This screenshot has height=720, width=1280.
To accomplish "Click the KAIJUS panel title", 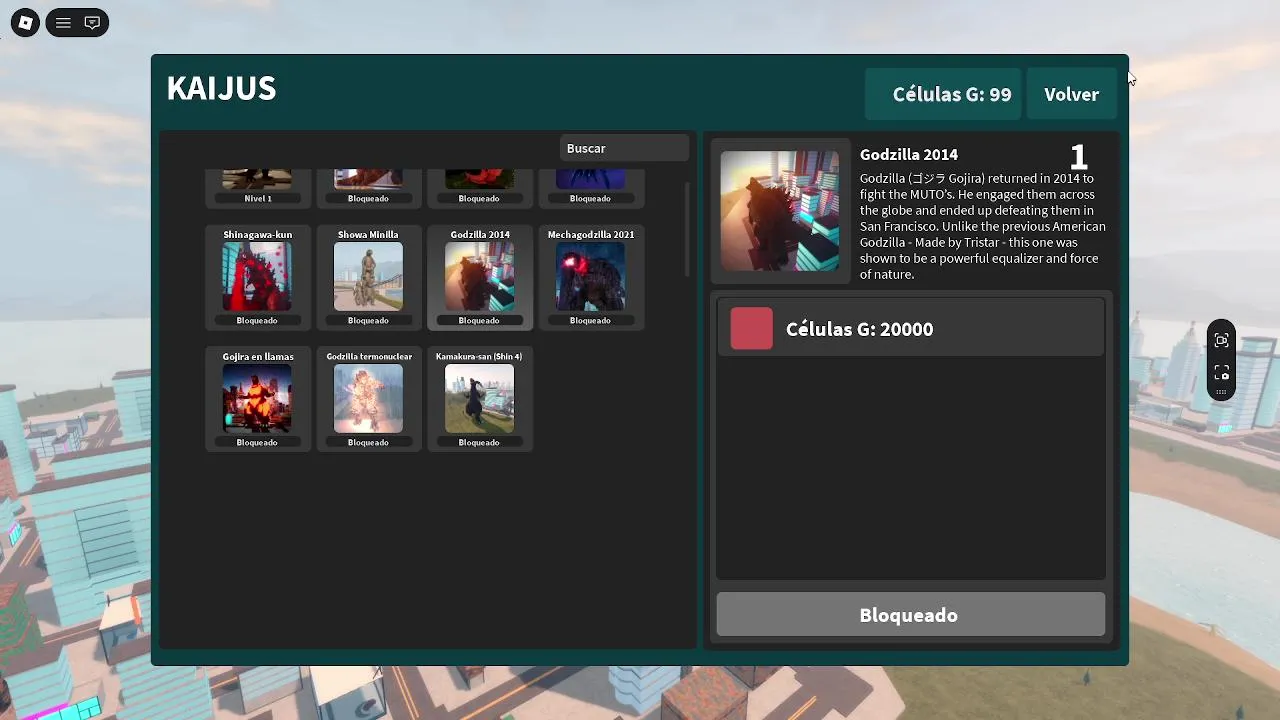I will pos(221,88).
